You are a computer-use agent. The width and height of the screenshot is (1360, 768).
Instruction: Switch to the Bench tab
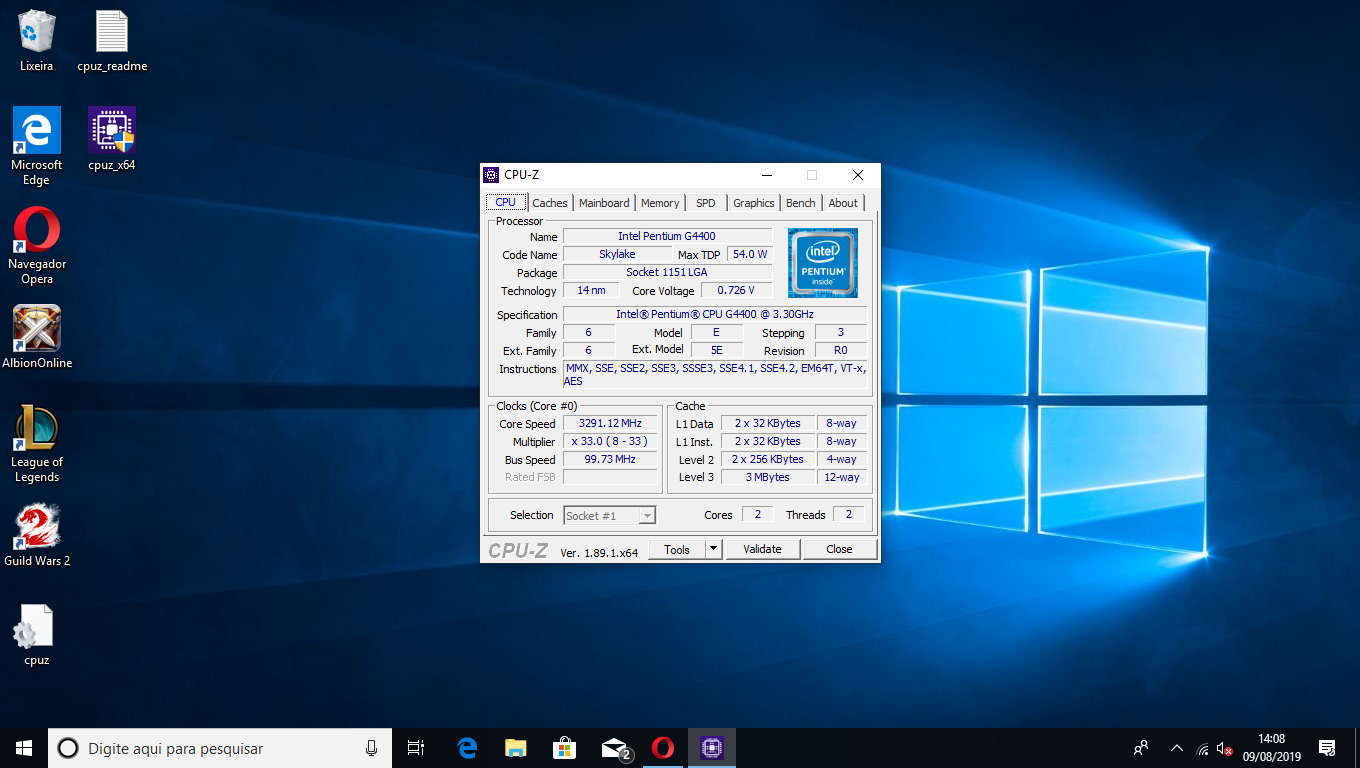pos(800,203)
